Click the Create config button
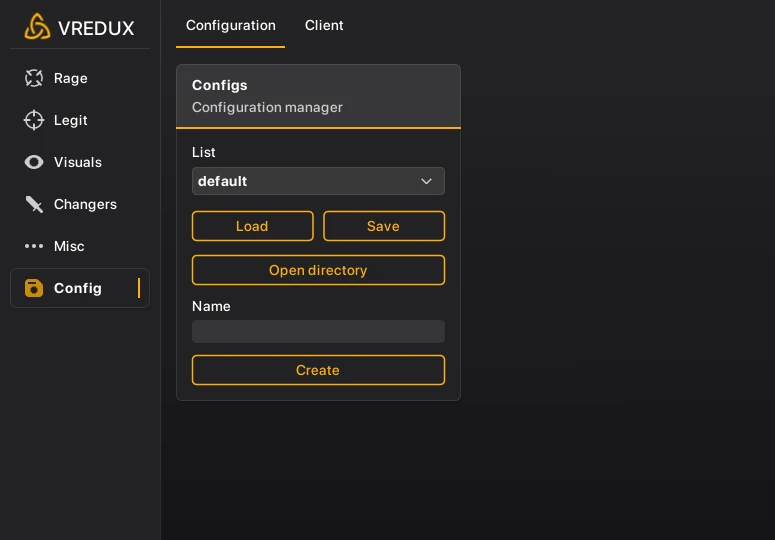This screenshot has height=540, width=775. pos(318,370)
